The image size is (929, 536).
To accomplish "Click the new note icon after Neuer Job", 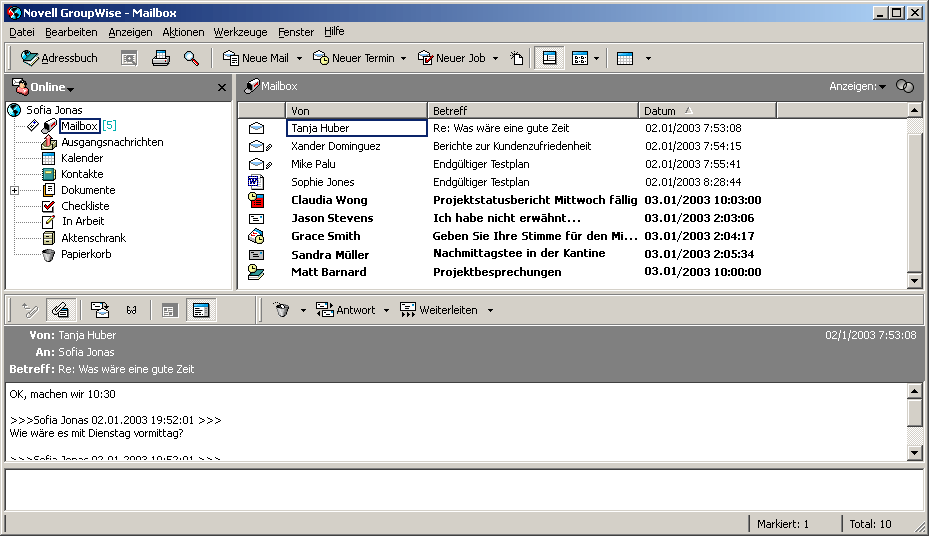I will click(517, 58).
